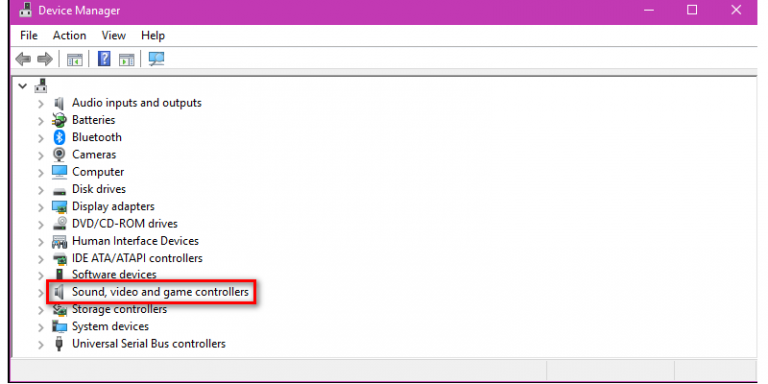Click the Scan for hardware changes monitor icon
Image resolution: width=768 pixels, height=384 pixels.
[x=156, y=59]
